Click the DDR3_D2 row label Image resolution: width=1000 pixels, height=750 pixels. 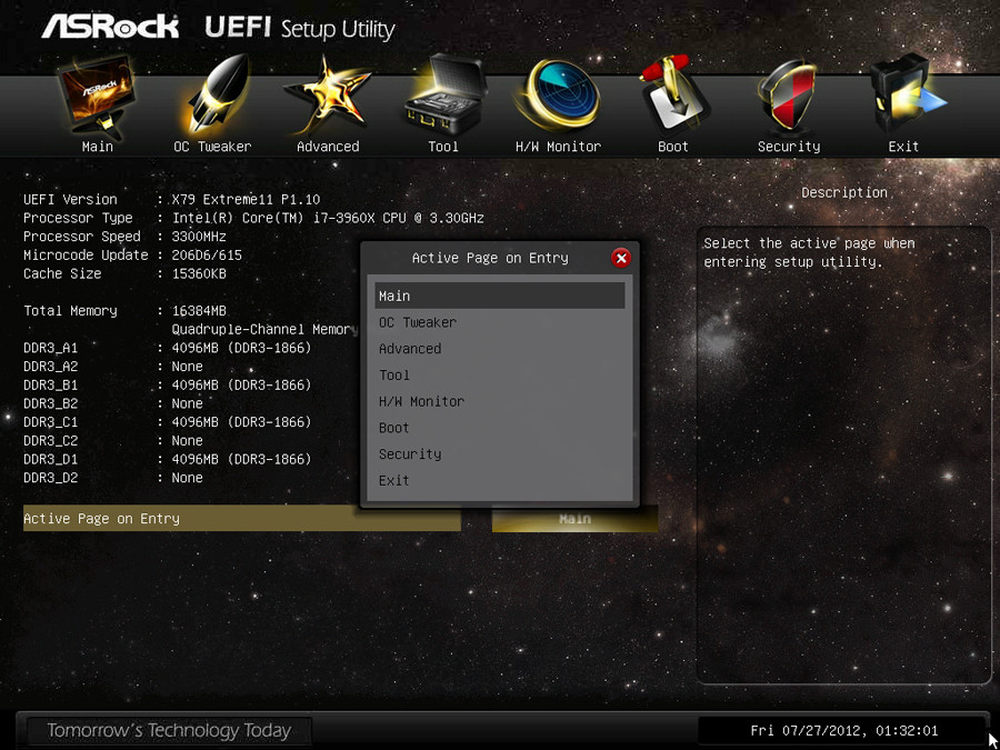click(50, 478)
